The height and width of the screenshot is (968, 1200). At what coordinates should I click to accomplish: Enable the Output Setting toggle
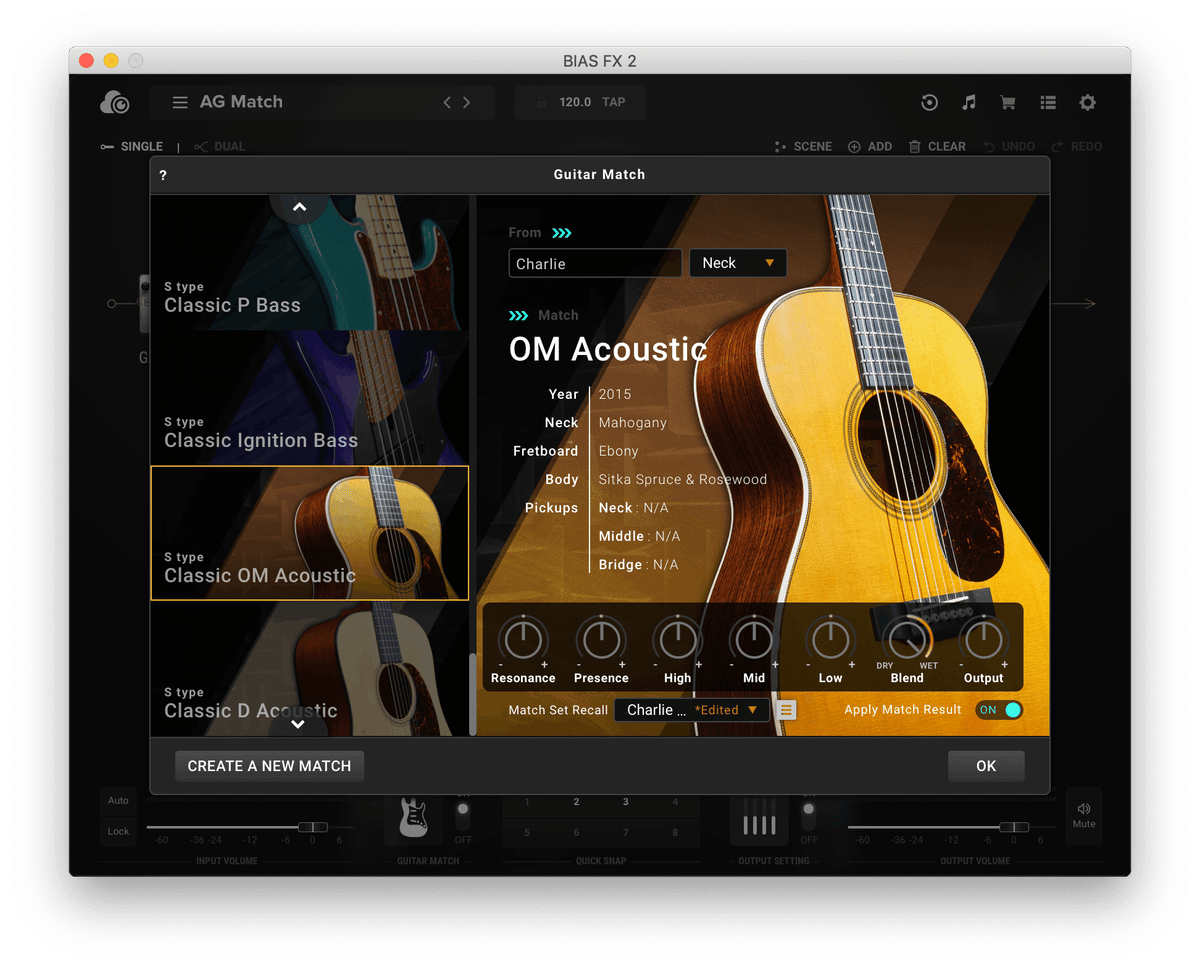[809, 812]
